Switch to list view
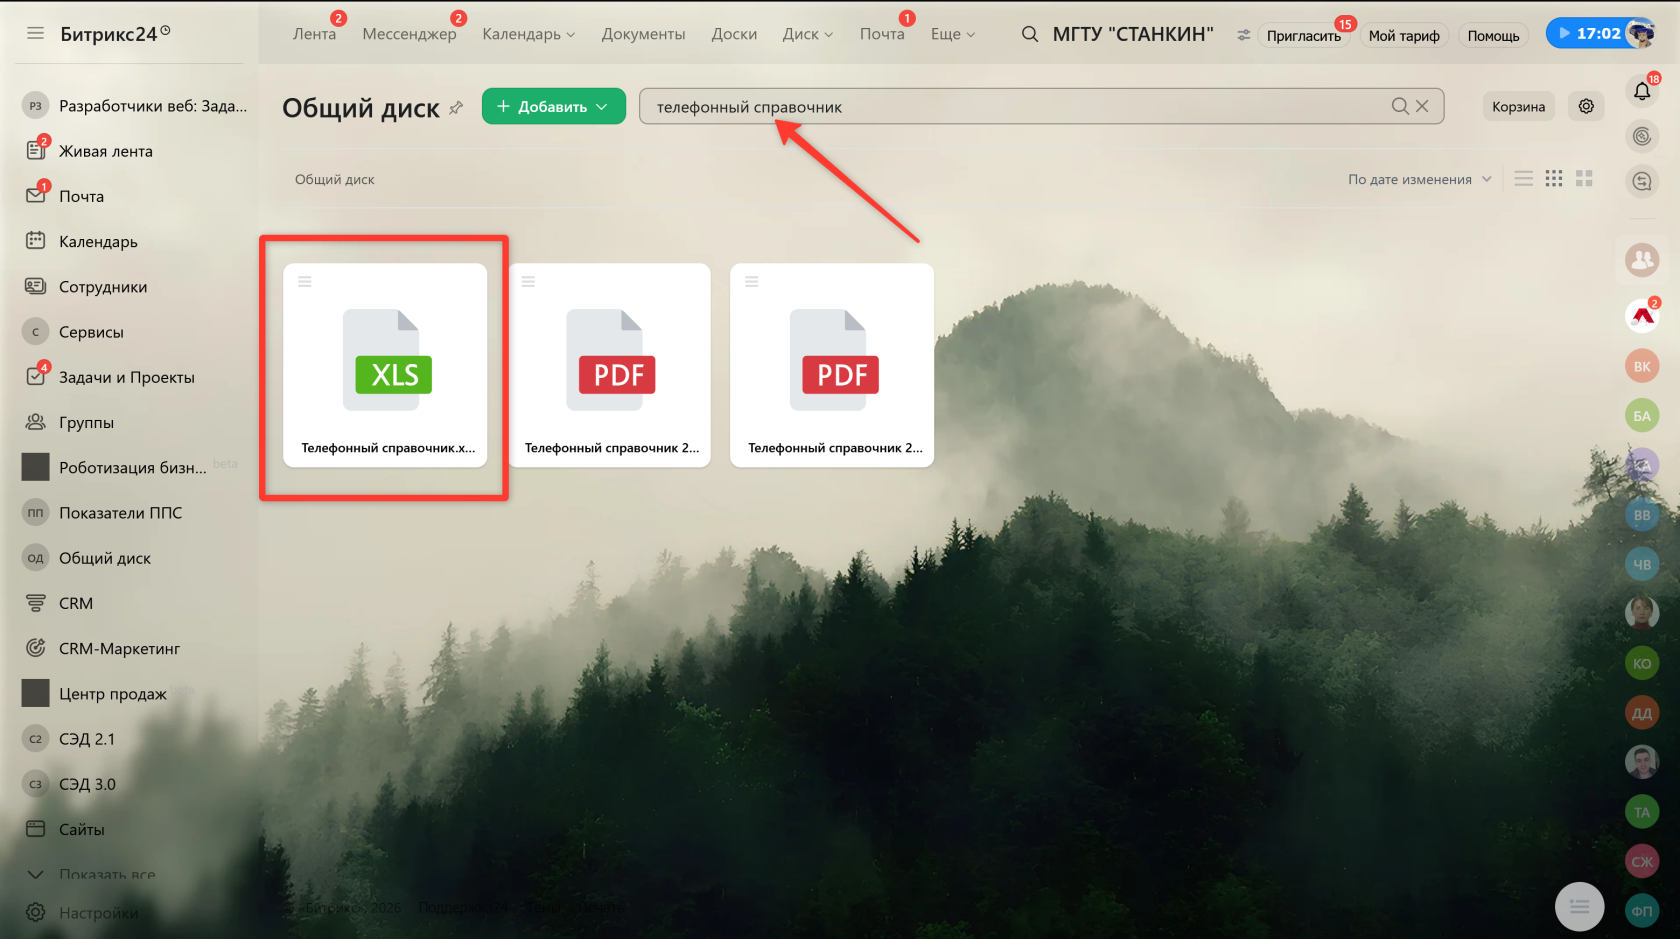The image size is (1680, 939). point(1523,179)
